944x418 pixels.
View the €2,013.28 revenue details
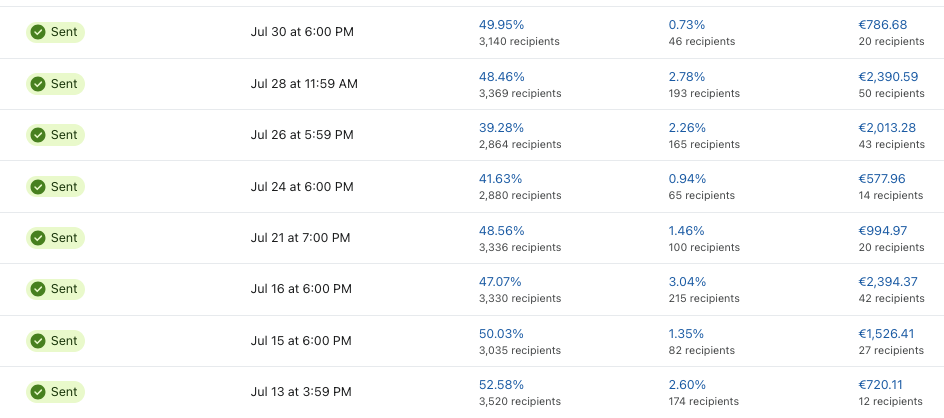pos(887,127)
